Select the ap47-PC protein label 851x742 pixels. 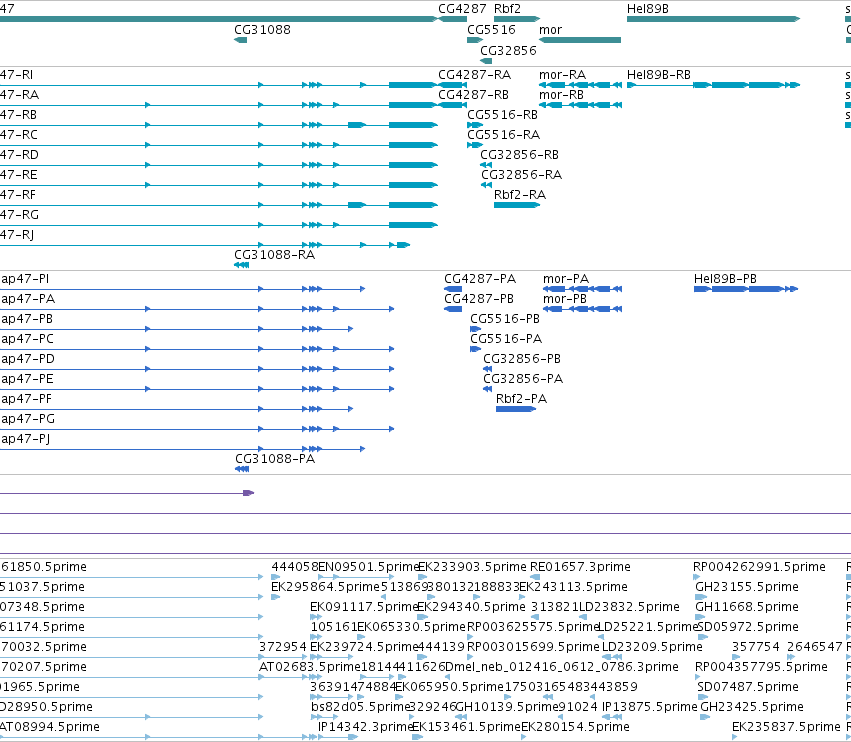pos(28,339)
